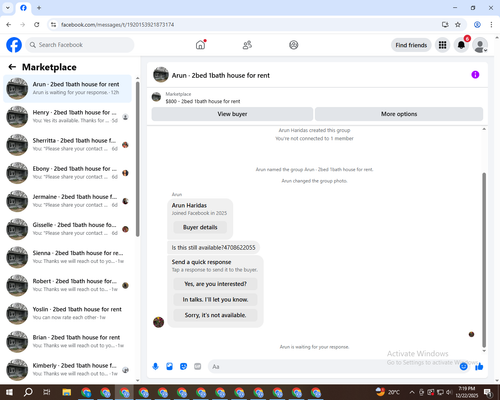This screenshot has width=500, height=400.
Task: Click the More options button
Action: [399, 114]
